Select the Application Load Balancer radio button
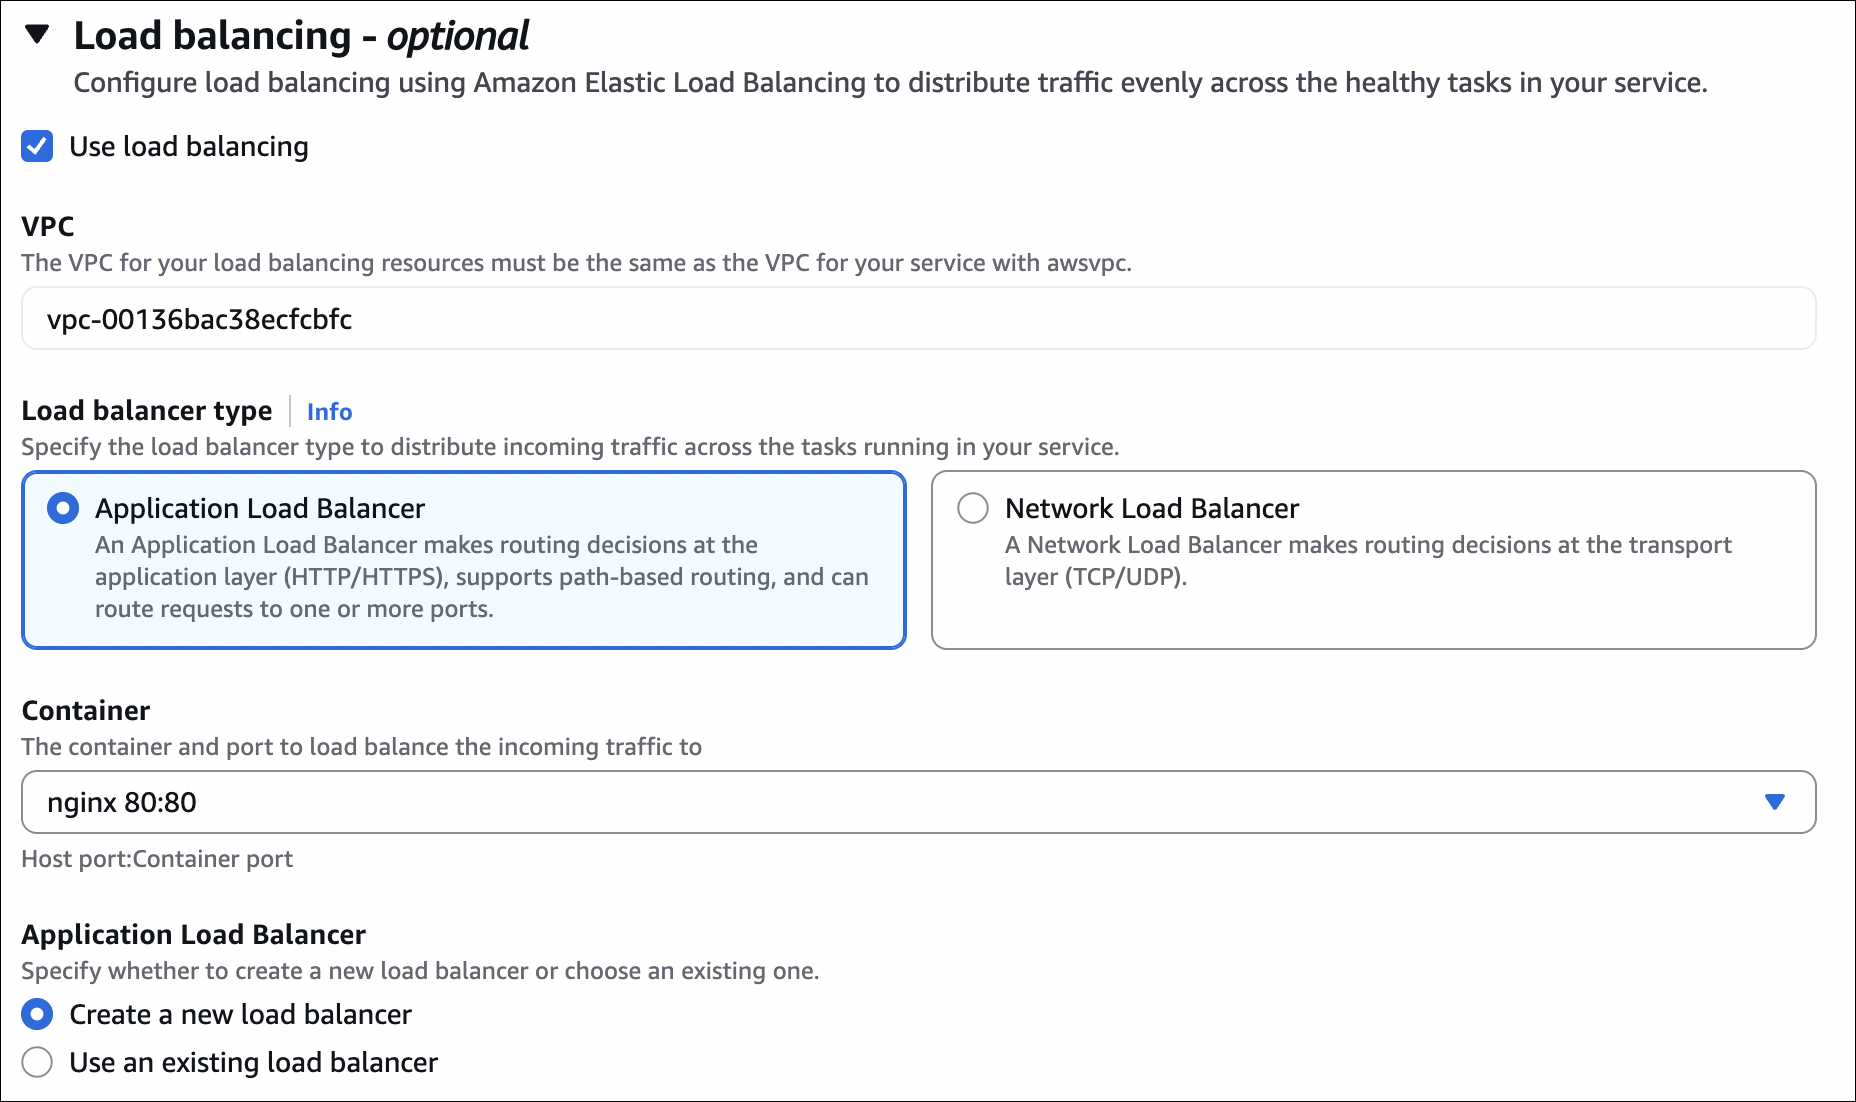This screenshot has width=1856, height=1102. pyautogui.click(x=63, y=508)
